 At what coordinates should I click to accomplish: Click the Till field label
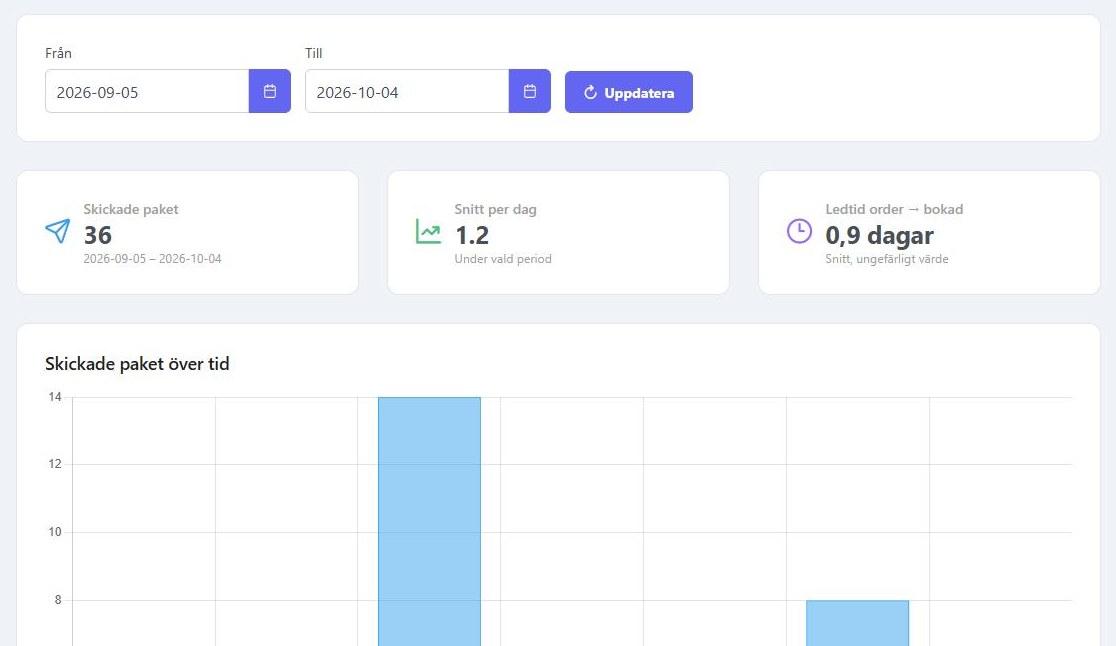point(314,53)
